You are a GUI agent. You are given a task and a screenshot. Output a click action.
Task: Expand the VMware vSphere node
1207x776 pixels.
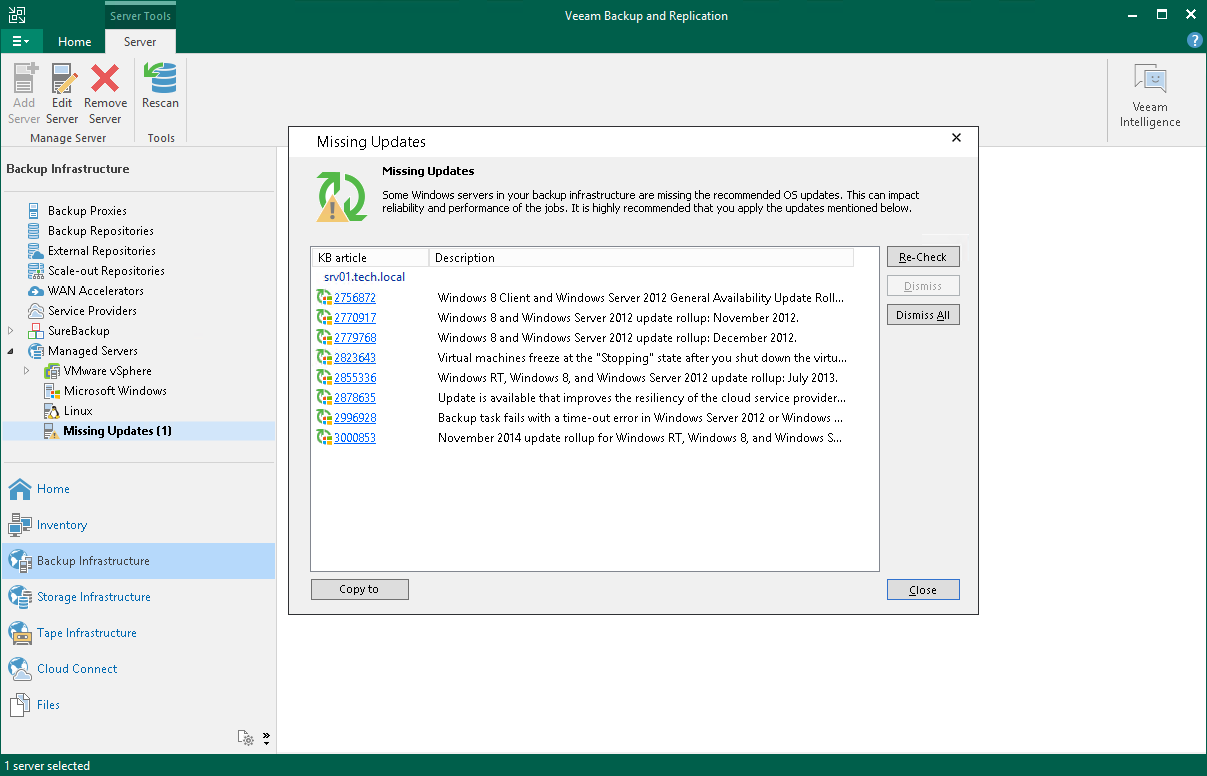(27, 371)
